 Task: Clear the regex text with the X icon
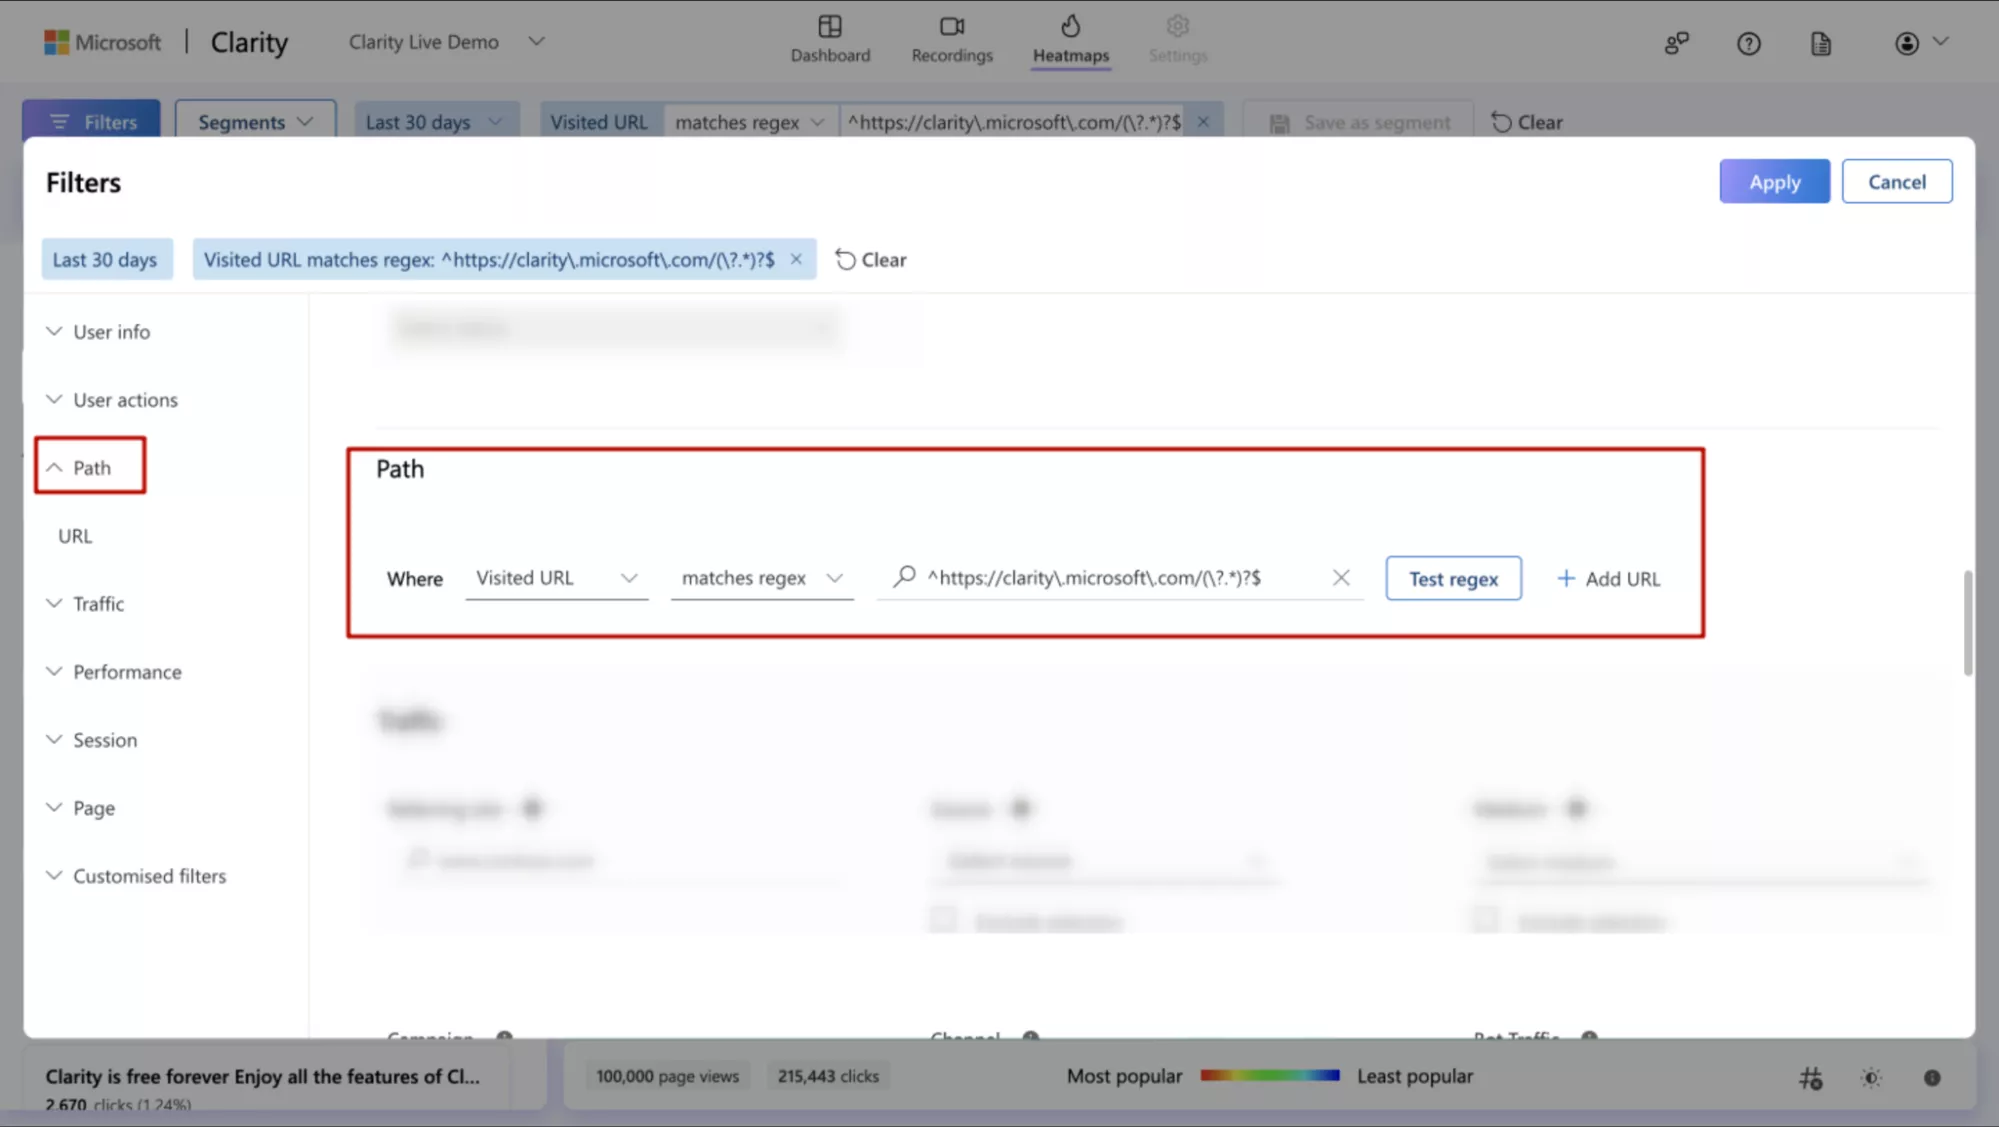1341,578
